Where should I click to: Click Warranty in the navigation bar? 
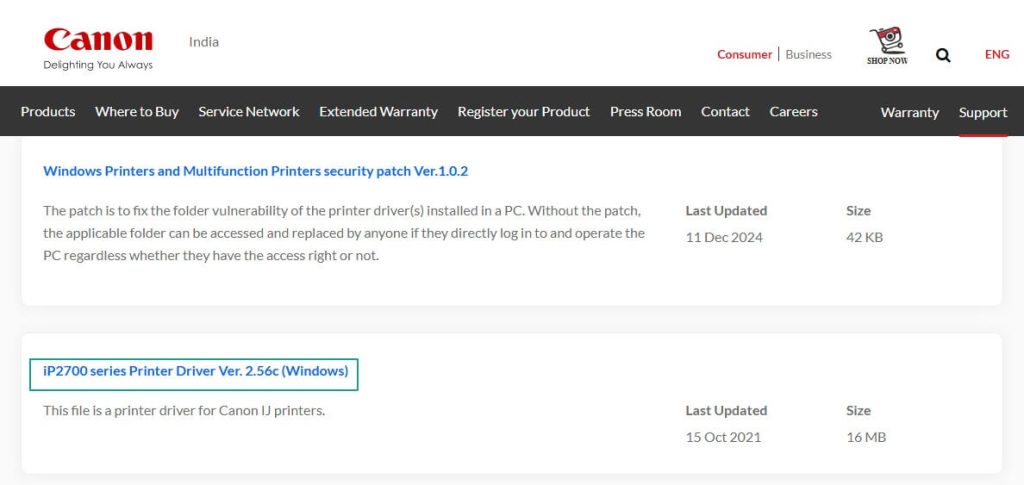[x=909, y=113]
